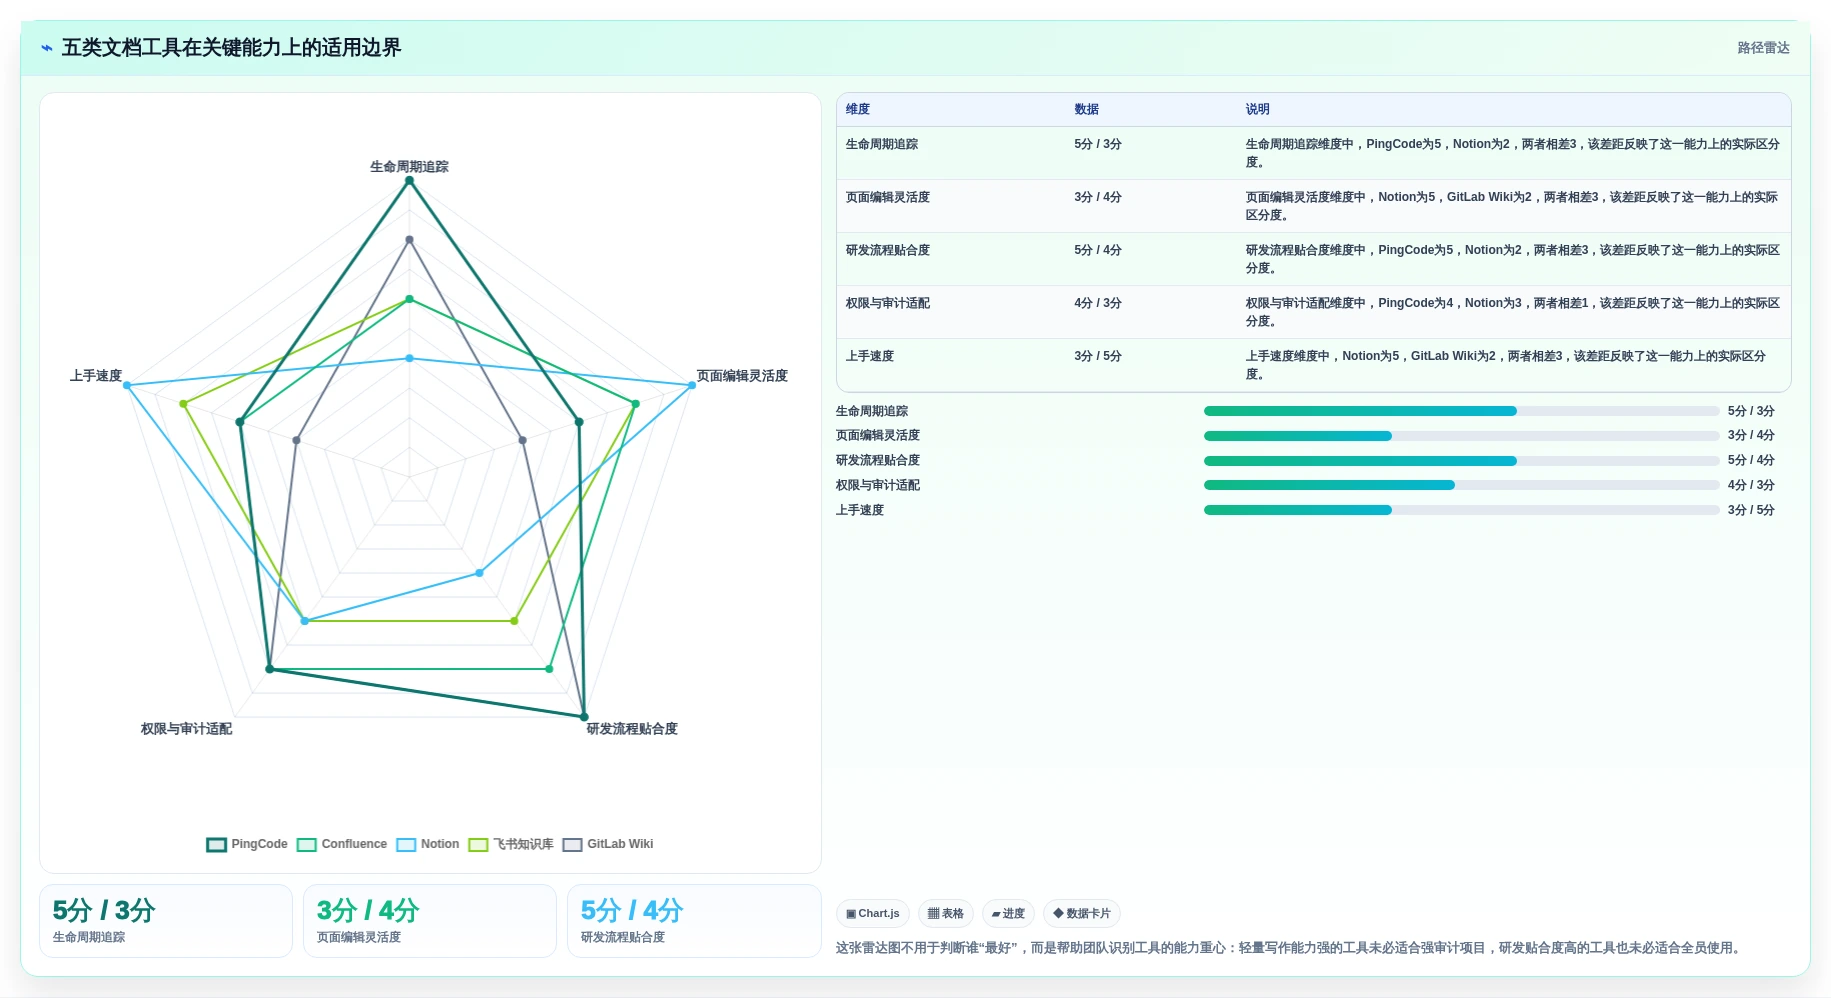
Task: Click the 权限与审计适配 progress bar
Action: coord(1461,485)
